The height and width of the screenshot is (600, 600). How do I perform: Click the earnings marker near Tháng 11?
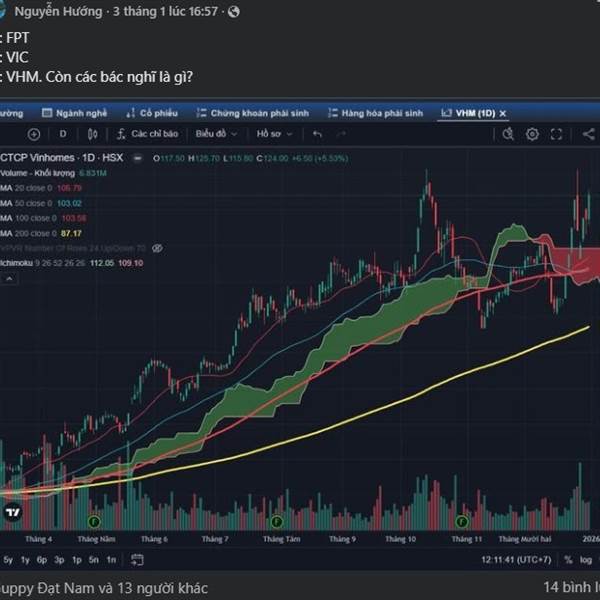(x=462, y=521)
